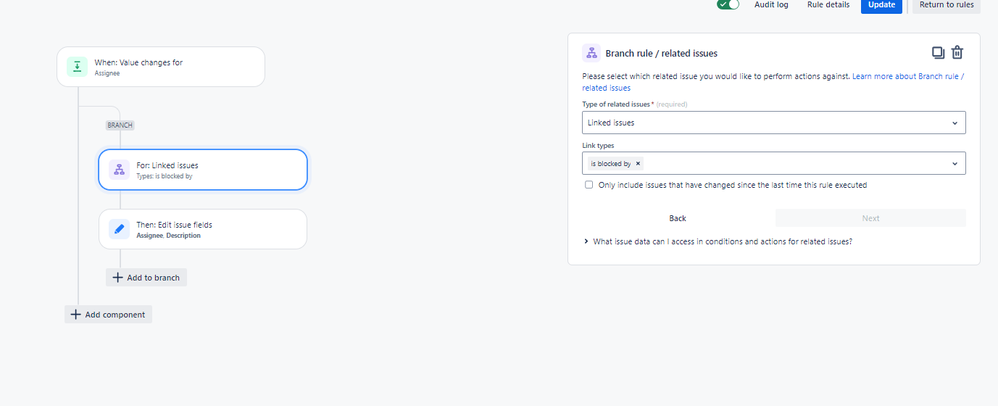Click the trigger icon for Value changes
The width and height of the screenshot is (998, 406).
77,67
